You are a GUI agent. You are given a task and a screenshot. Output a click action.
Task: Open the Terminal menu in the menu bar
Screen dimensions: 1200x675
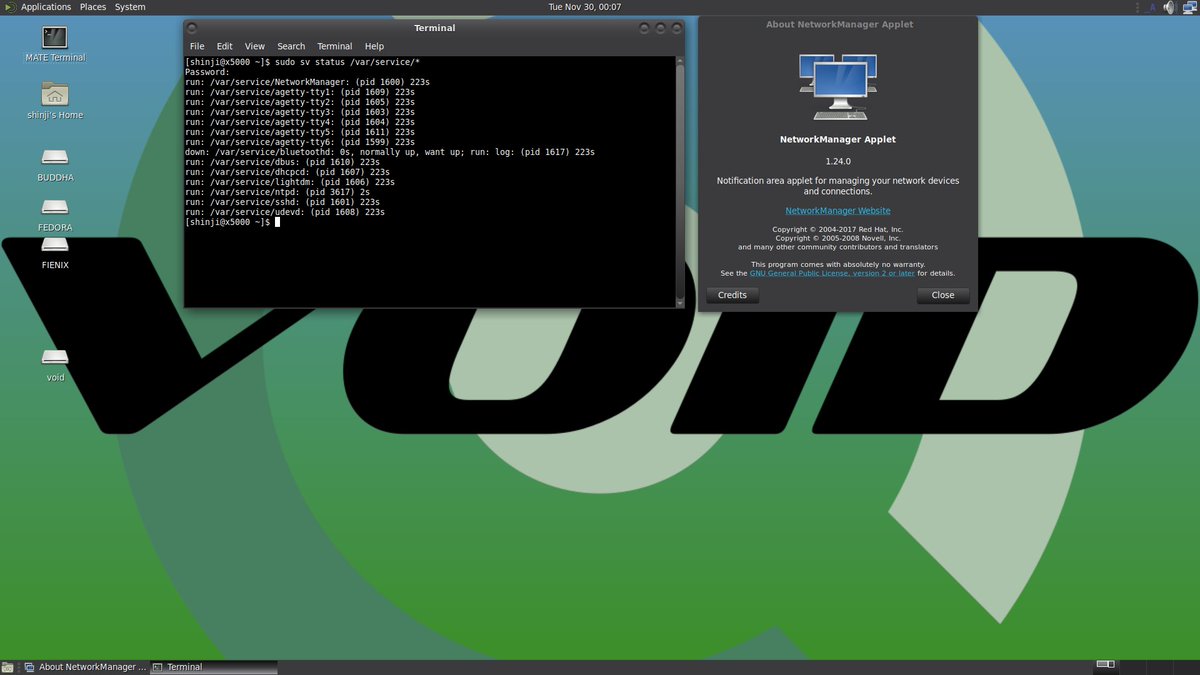coord(335,46)
